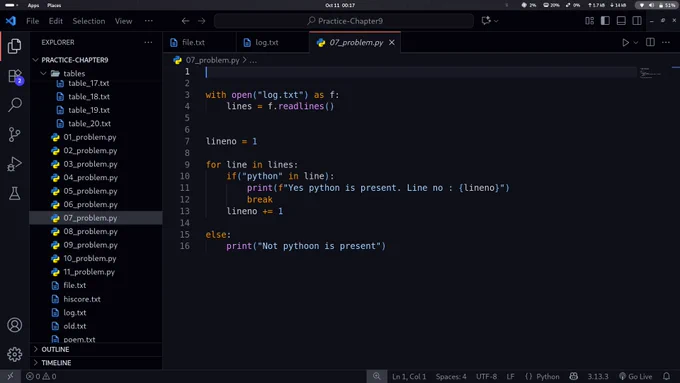Change encoding via UTF-8

pyautogui.click(x=486, y=376)
